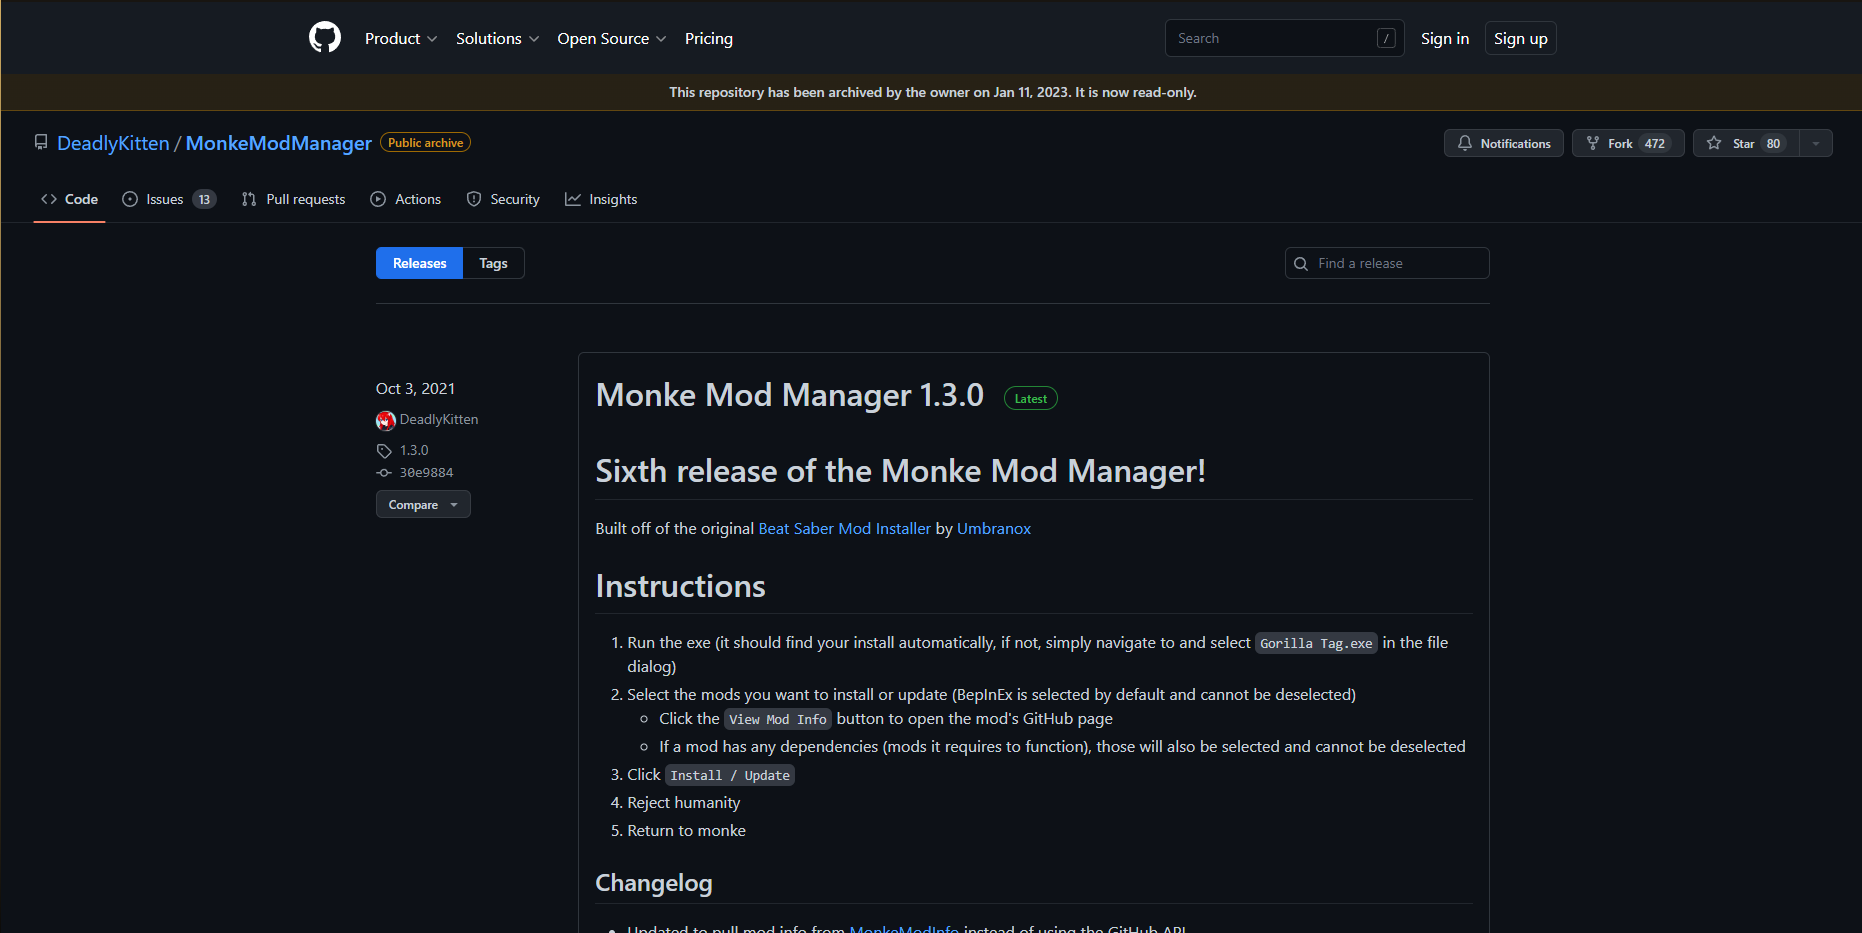
Task: Click the 1.3.0 tag icon
Action: click(384, 451)
